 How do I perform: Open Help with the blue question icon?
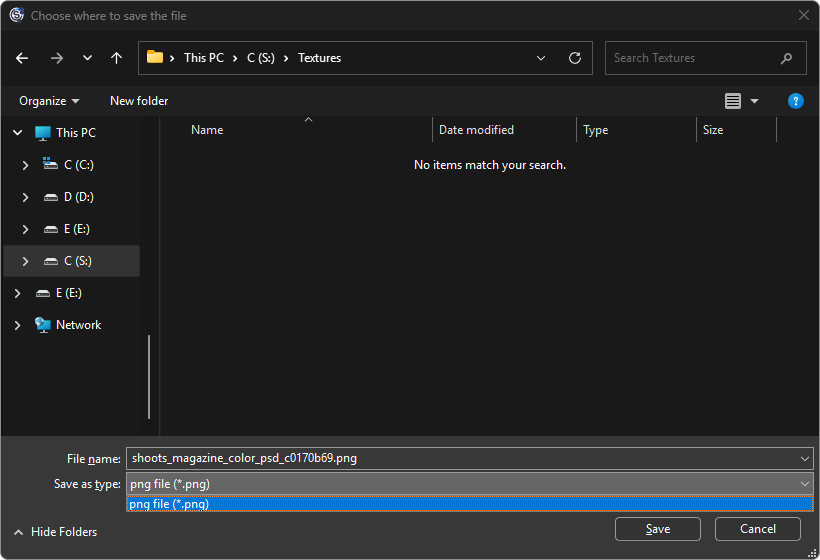coord(795,101)
